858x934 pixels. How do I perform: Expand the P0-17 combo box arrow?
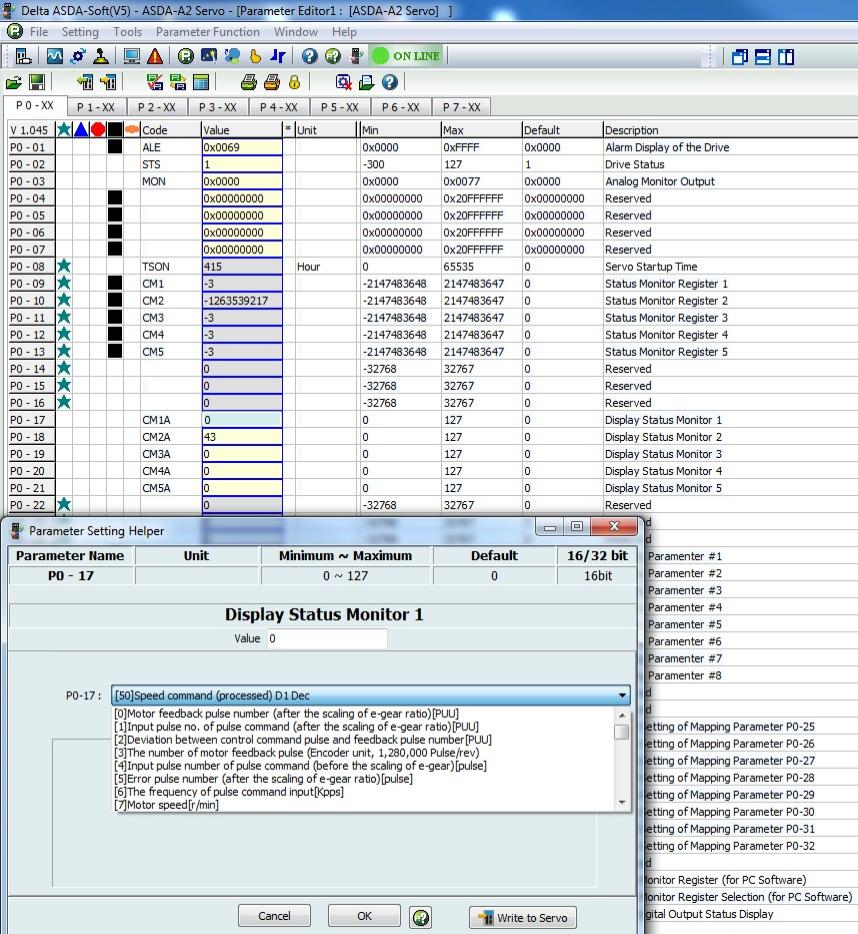pyautogui.click(x=622, y=695)
